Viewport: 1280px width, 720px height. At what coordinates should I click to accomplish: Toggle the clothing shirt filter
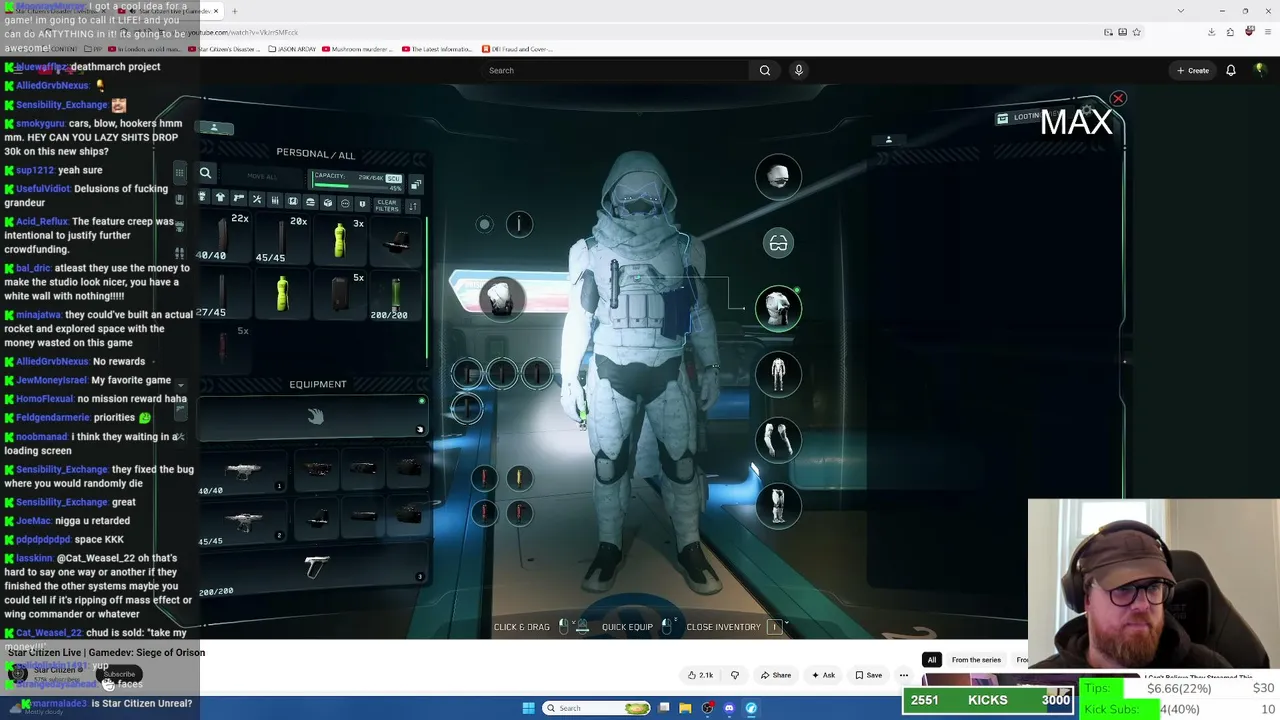[220, 198]
